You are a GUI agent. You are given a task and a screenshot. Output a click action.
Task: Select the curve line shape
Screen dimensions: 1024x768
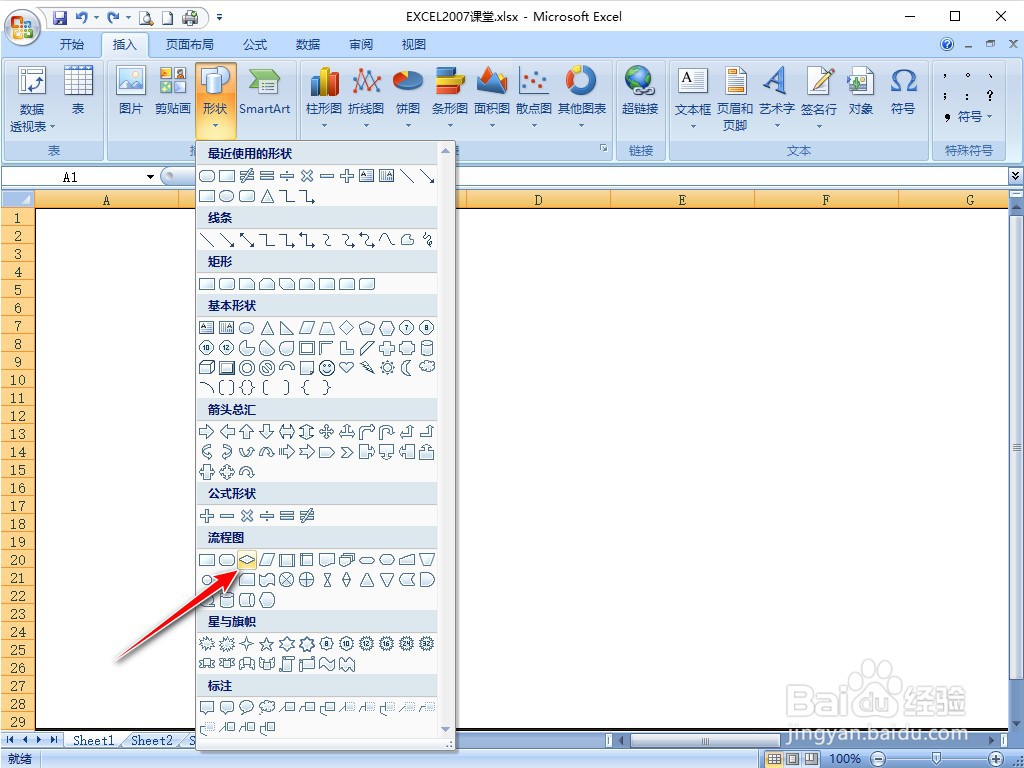click(387, 240)
